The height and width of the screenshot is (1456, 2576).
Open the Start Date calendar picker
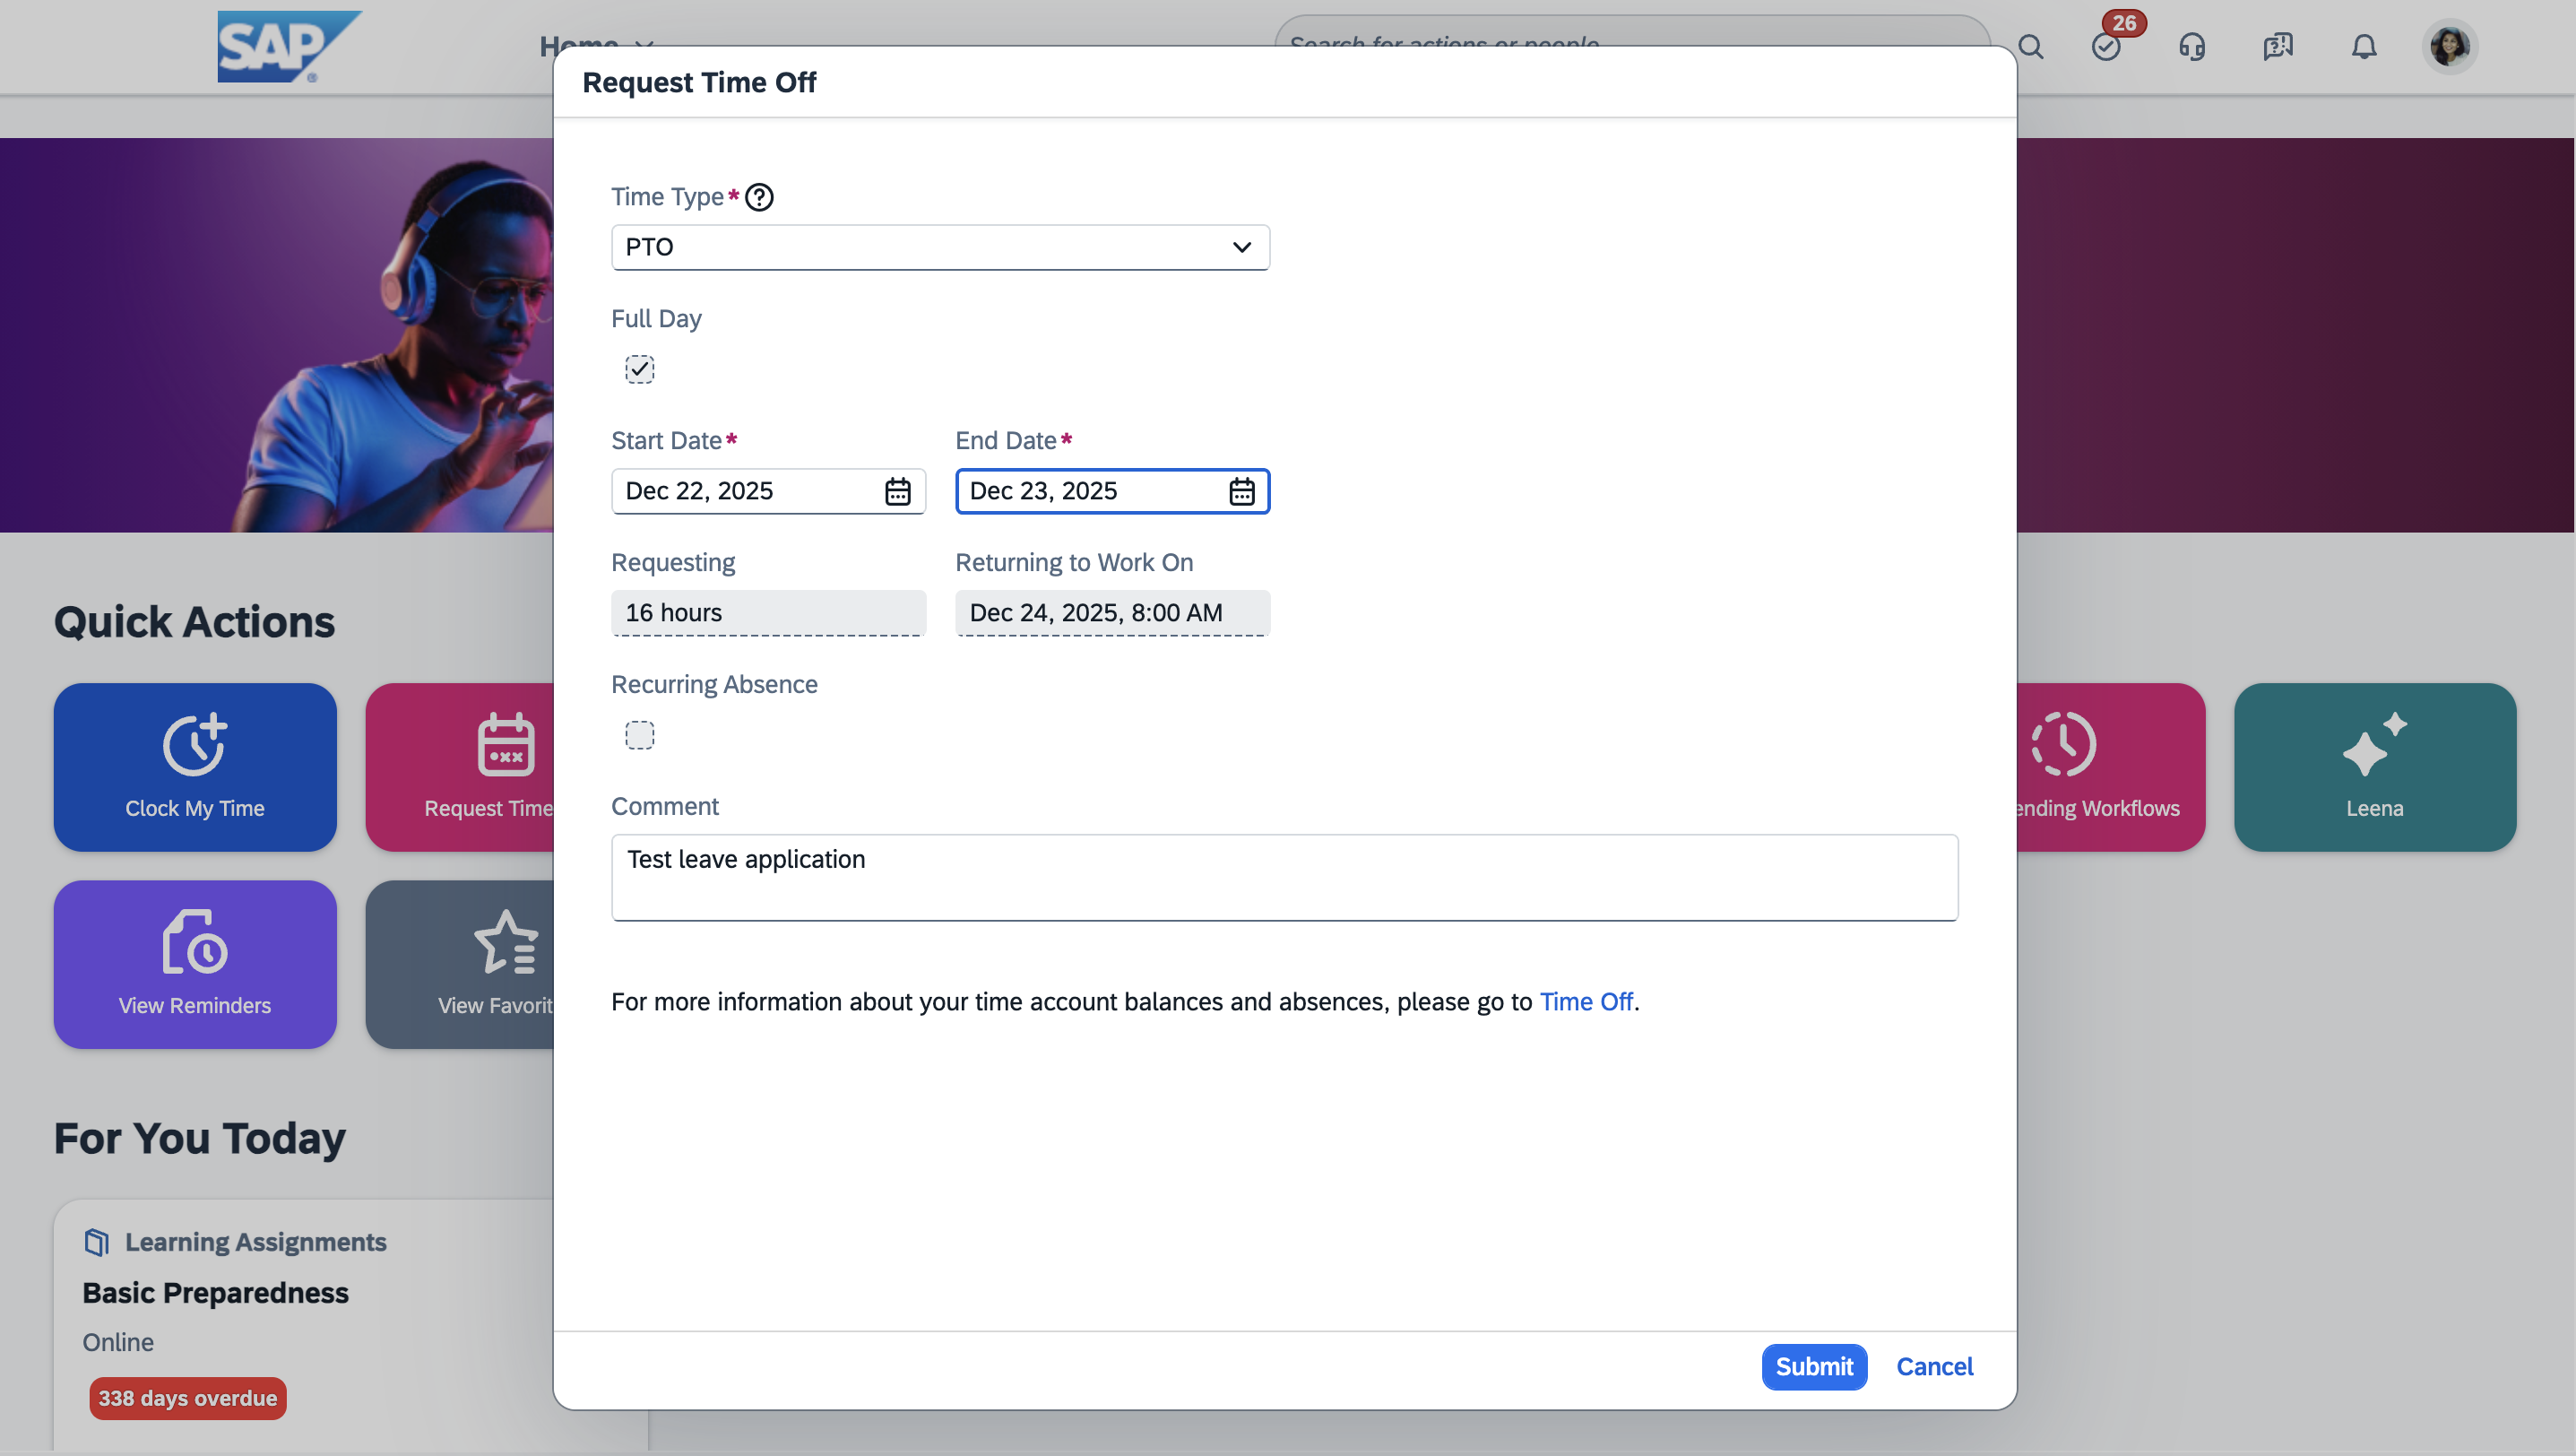pyautogui.click(x=897, y=491)
